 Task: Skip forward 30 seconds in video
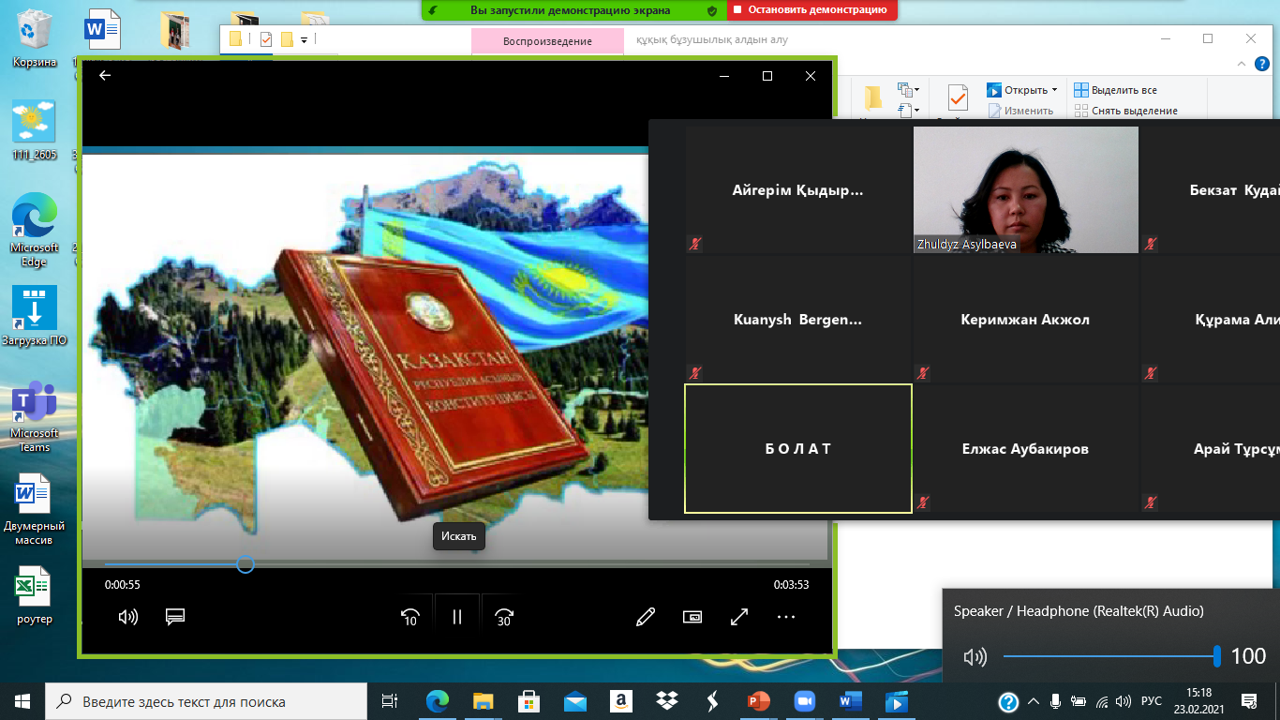504,617
